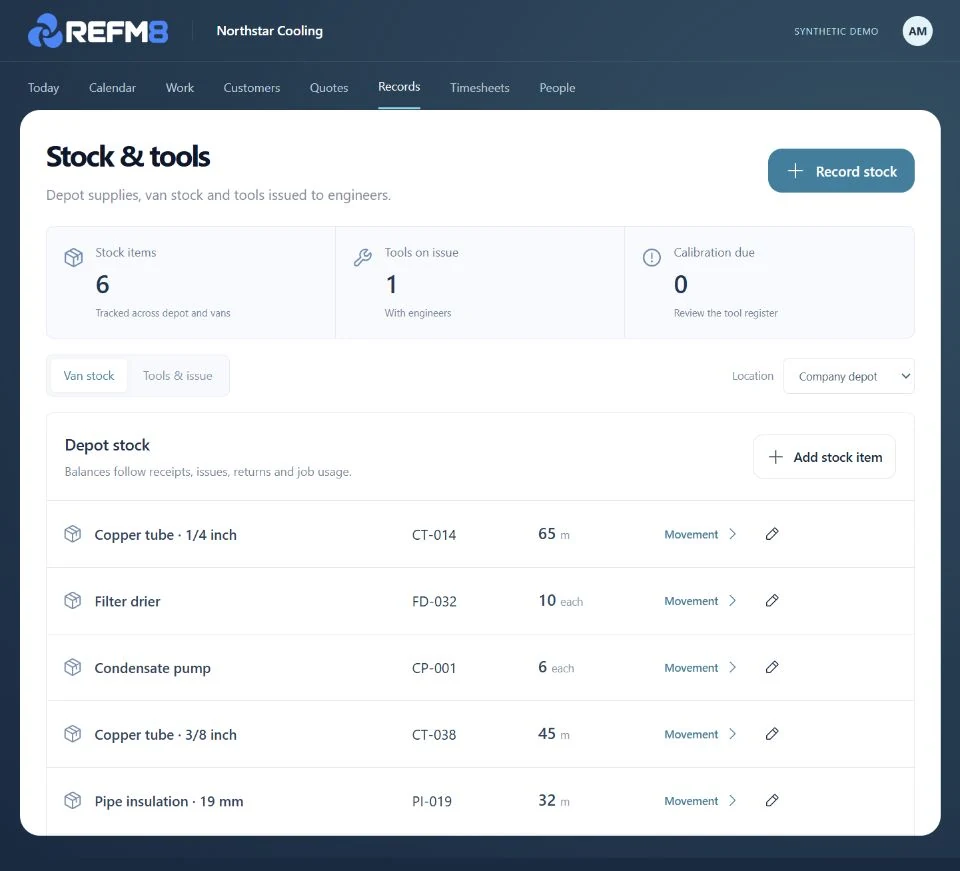960x871 pixels.
Task: Click the Stock items summary card
Action: coord(190,282)
